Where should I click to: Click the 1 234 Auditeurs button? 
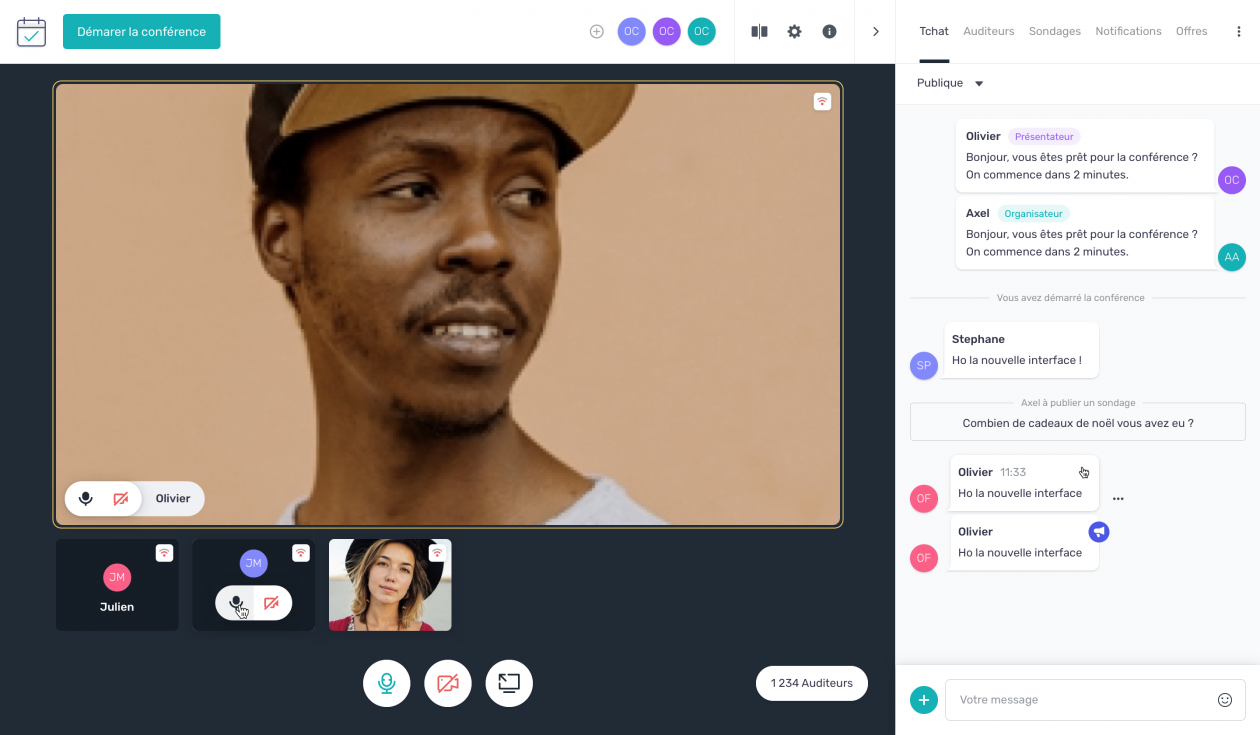pyautogui.click(x=811, y=683)
